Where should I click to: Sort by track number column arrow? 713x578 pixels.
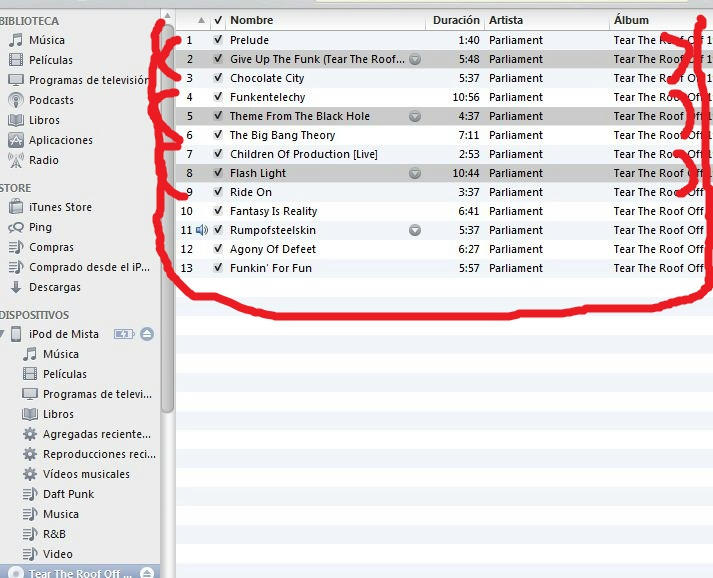[x=201, y=20]
